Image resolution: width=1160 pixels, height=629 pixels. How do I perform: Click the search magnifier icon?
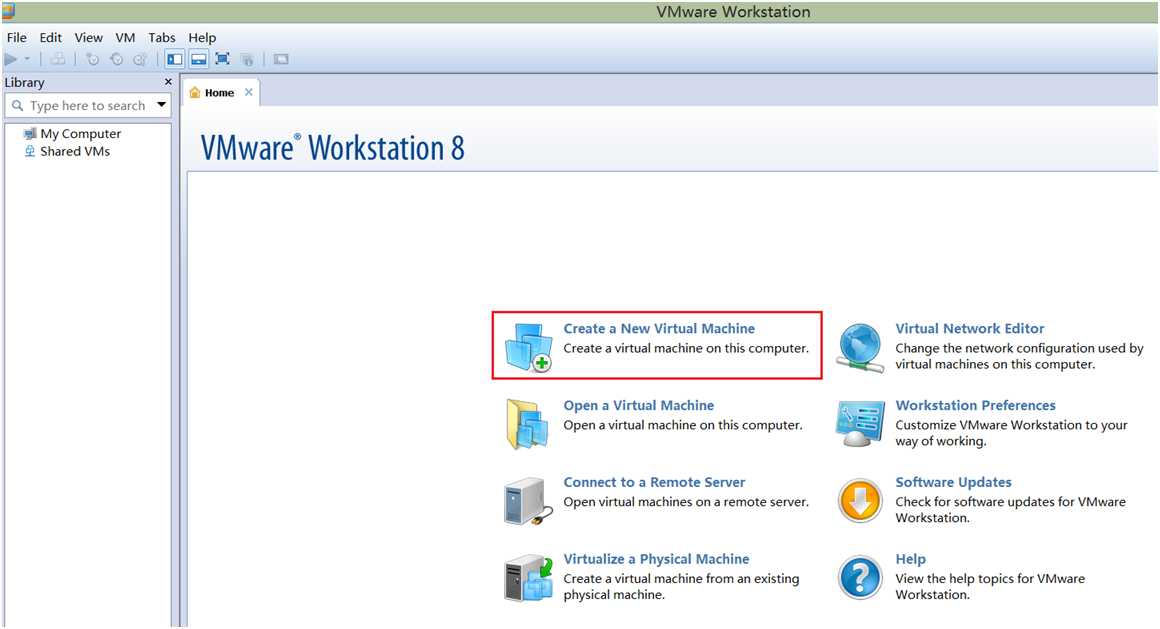click(18, 106)
